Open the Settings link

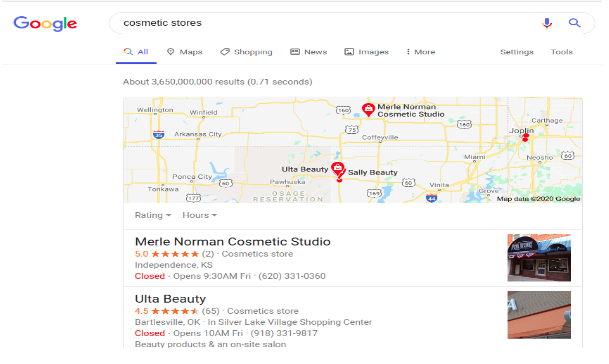point(517,52)
